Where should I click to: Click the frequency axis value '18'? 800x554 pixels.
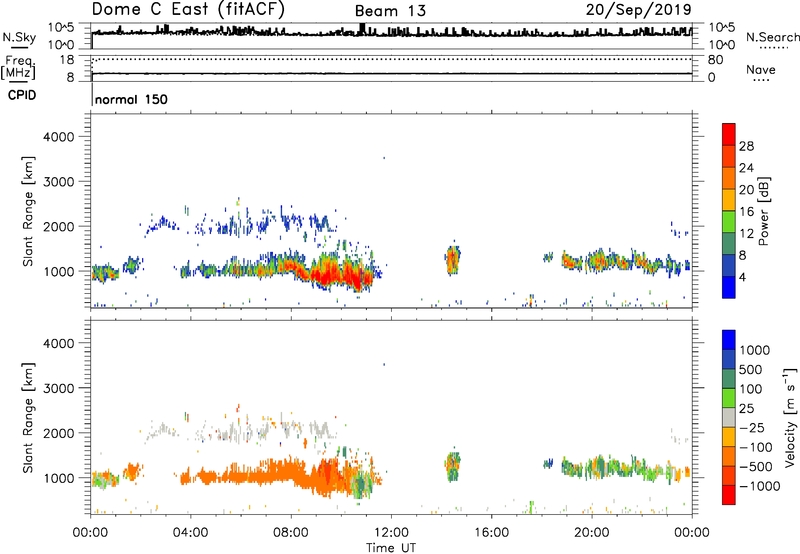click(x=67, y=60)
